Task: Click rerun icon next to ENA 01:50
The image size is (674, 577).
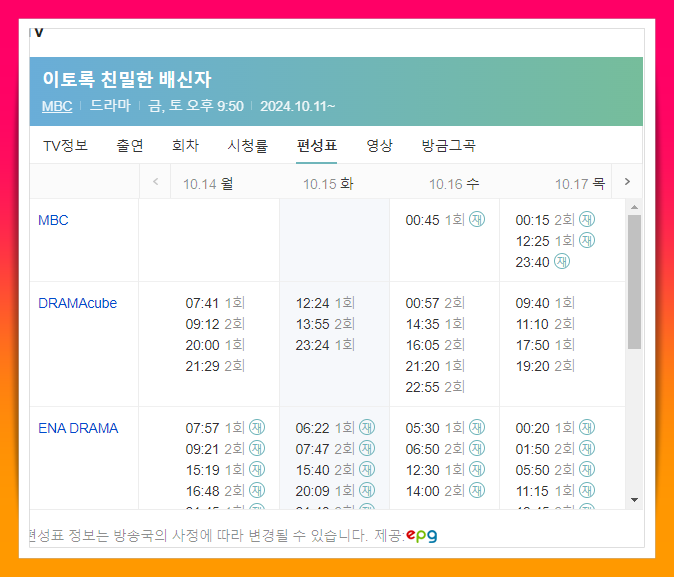Action: pos(587,448)
